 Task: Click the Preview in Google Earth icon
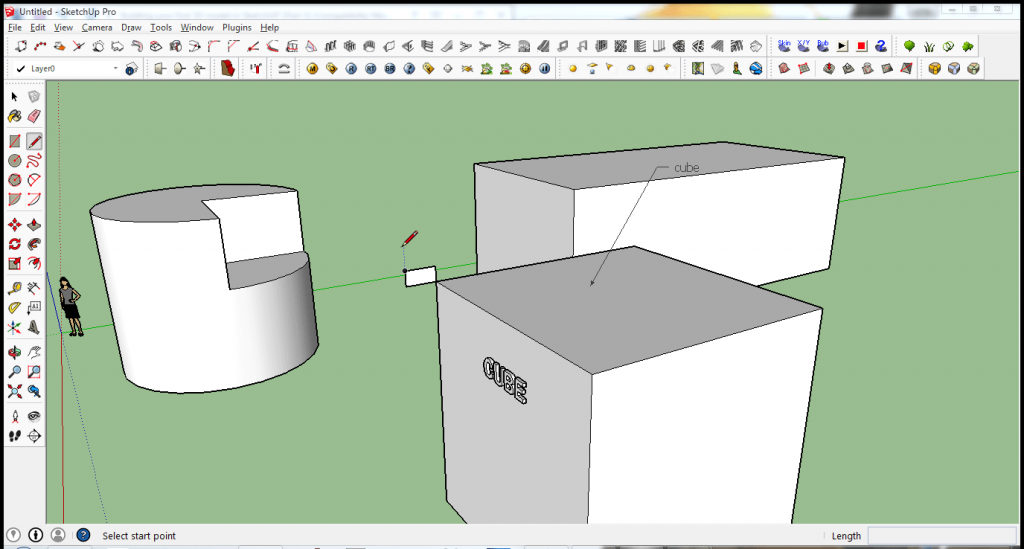tap(756, 69)
